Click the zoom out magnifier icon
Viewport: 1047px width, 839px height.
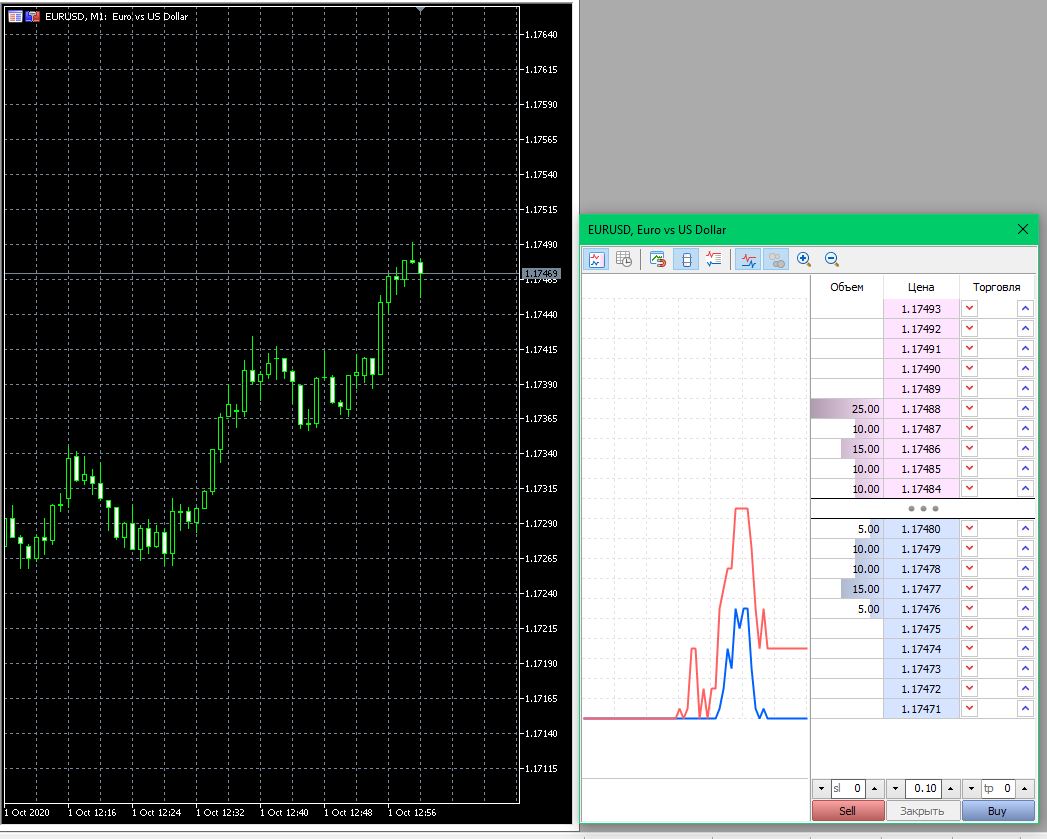[832, 259]
